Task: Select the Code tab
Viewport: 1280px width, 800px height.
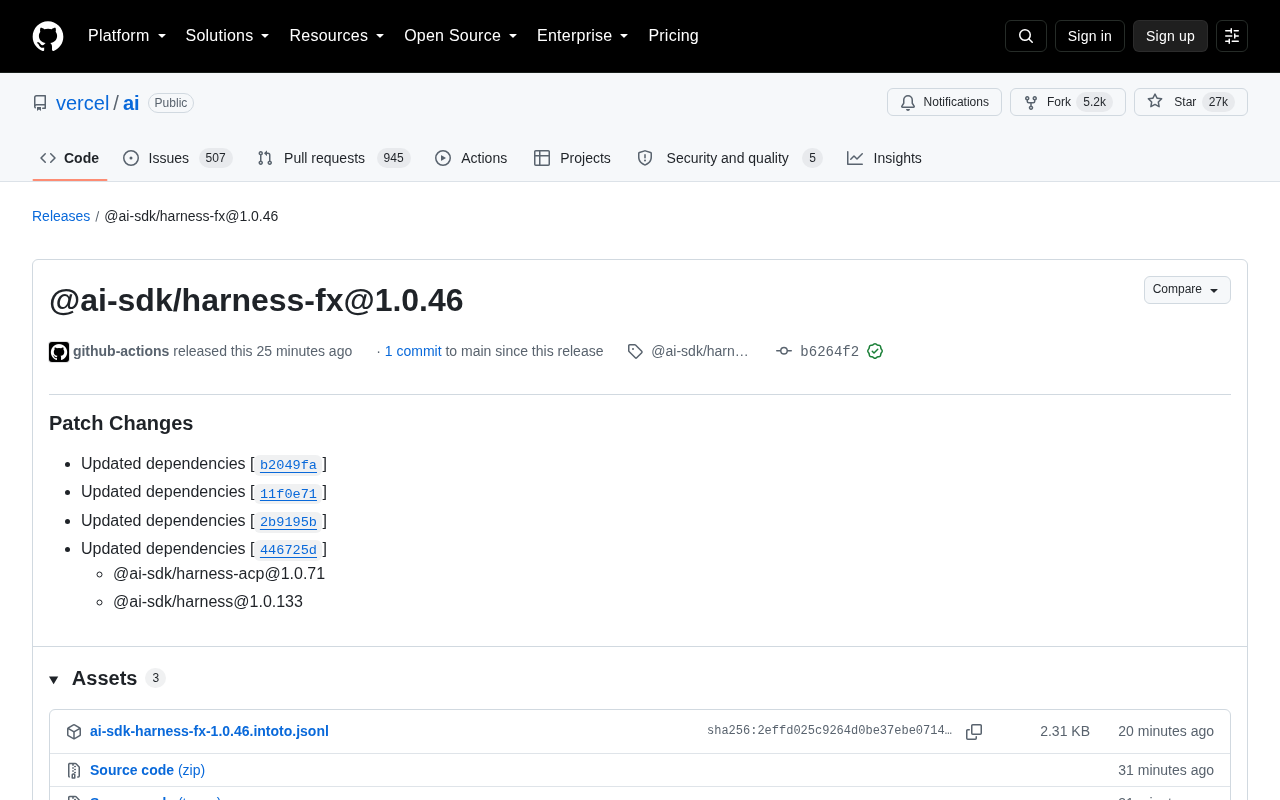Action: 70,158
